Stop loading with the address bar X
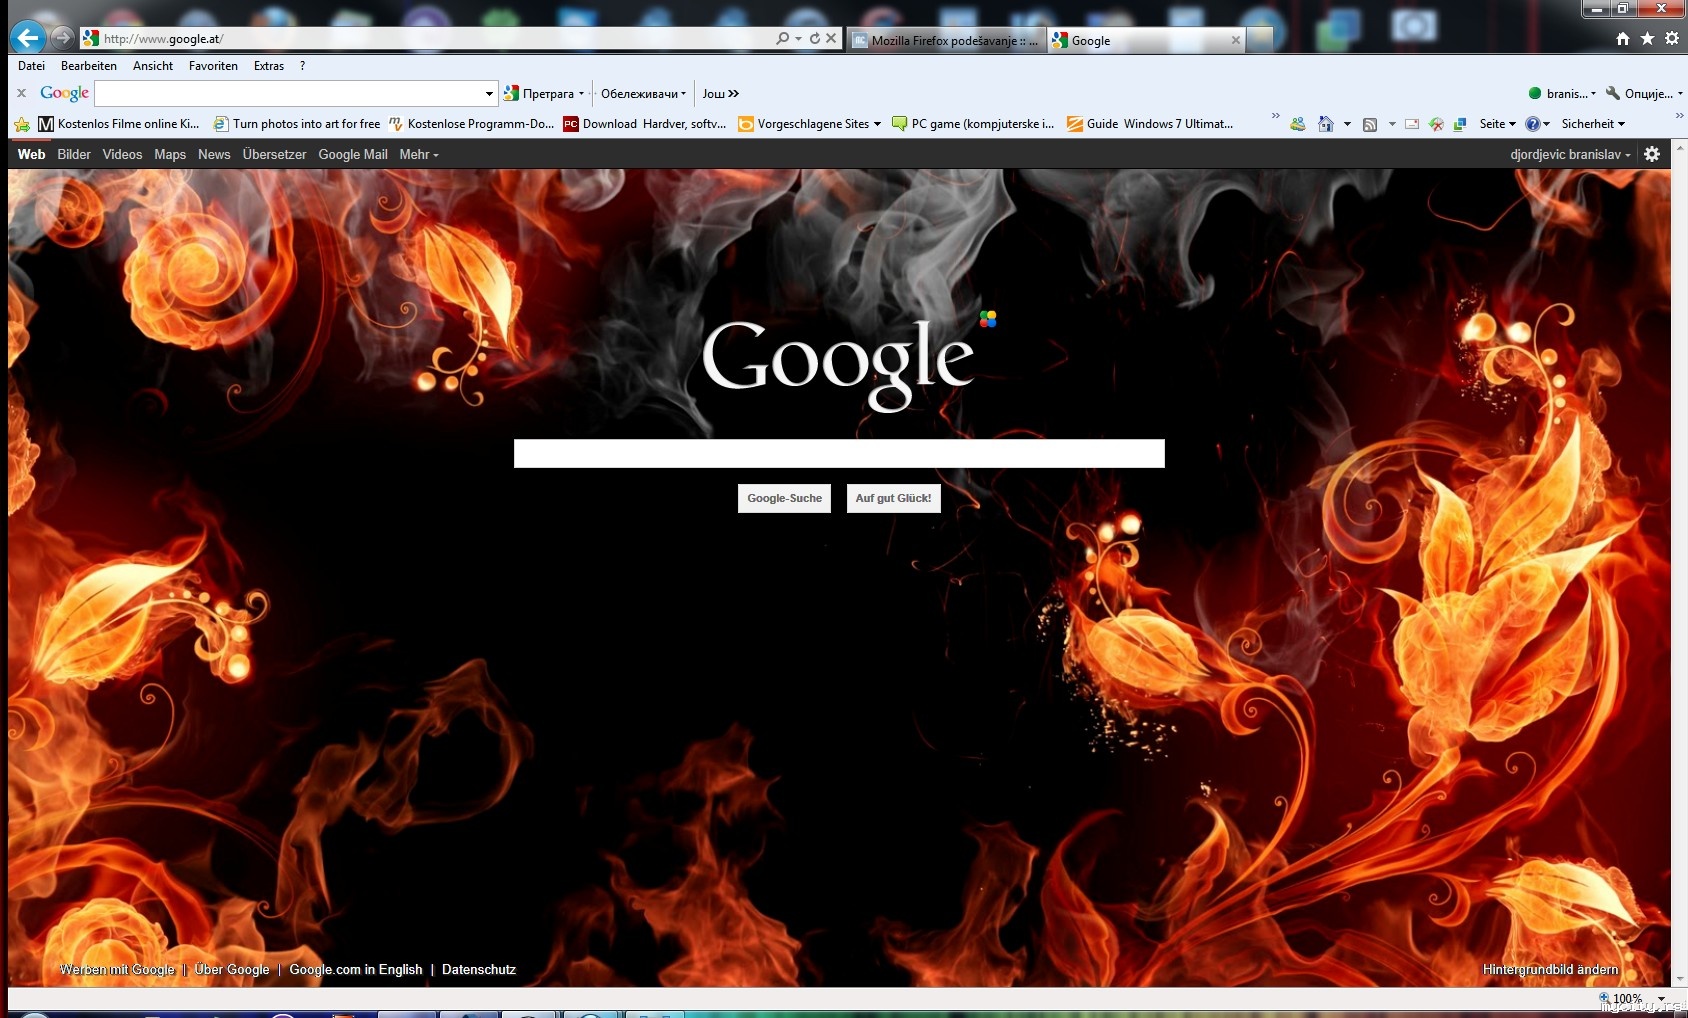 pyautogui.click(x=831, y=38)
